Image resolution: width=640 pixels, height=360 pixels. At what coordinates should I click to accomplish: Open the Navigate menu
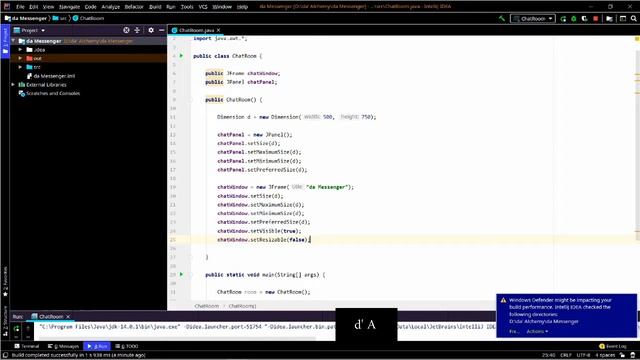click(x=69, y=7)
